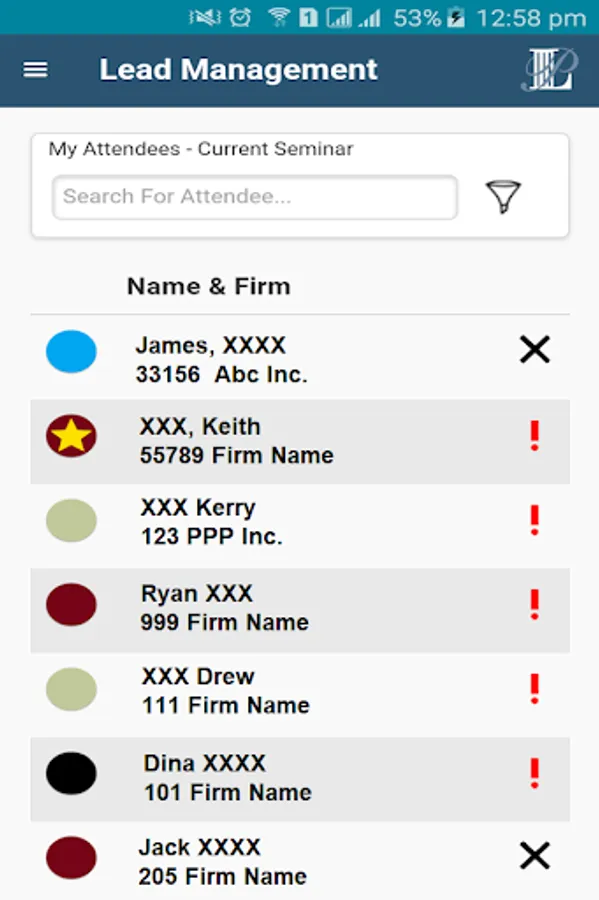
Task: Open the attendee filter funnel
Action: pyautogui.click(x=505, y=196)
